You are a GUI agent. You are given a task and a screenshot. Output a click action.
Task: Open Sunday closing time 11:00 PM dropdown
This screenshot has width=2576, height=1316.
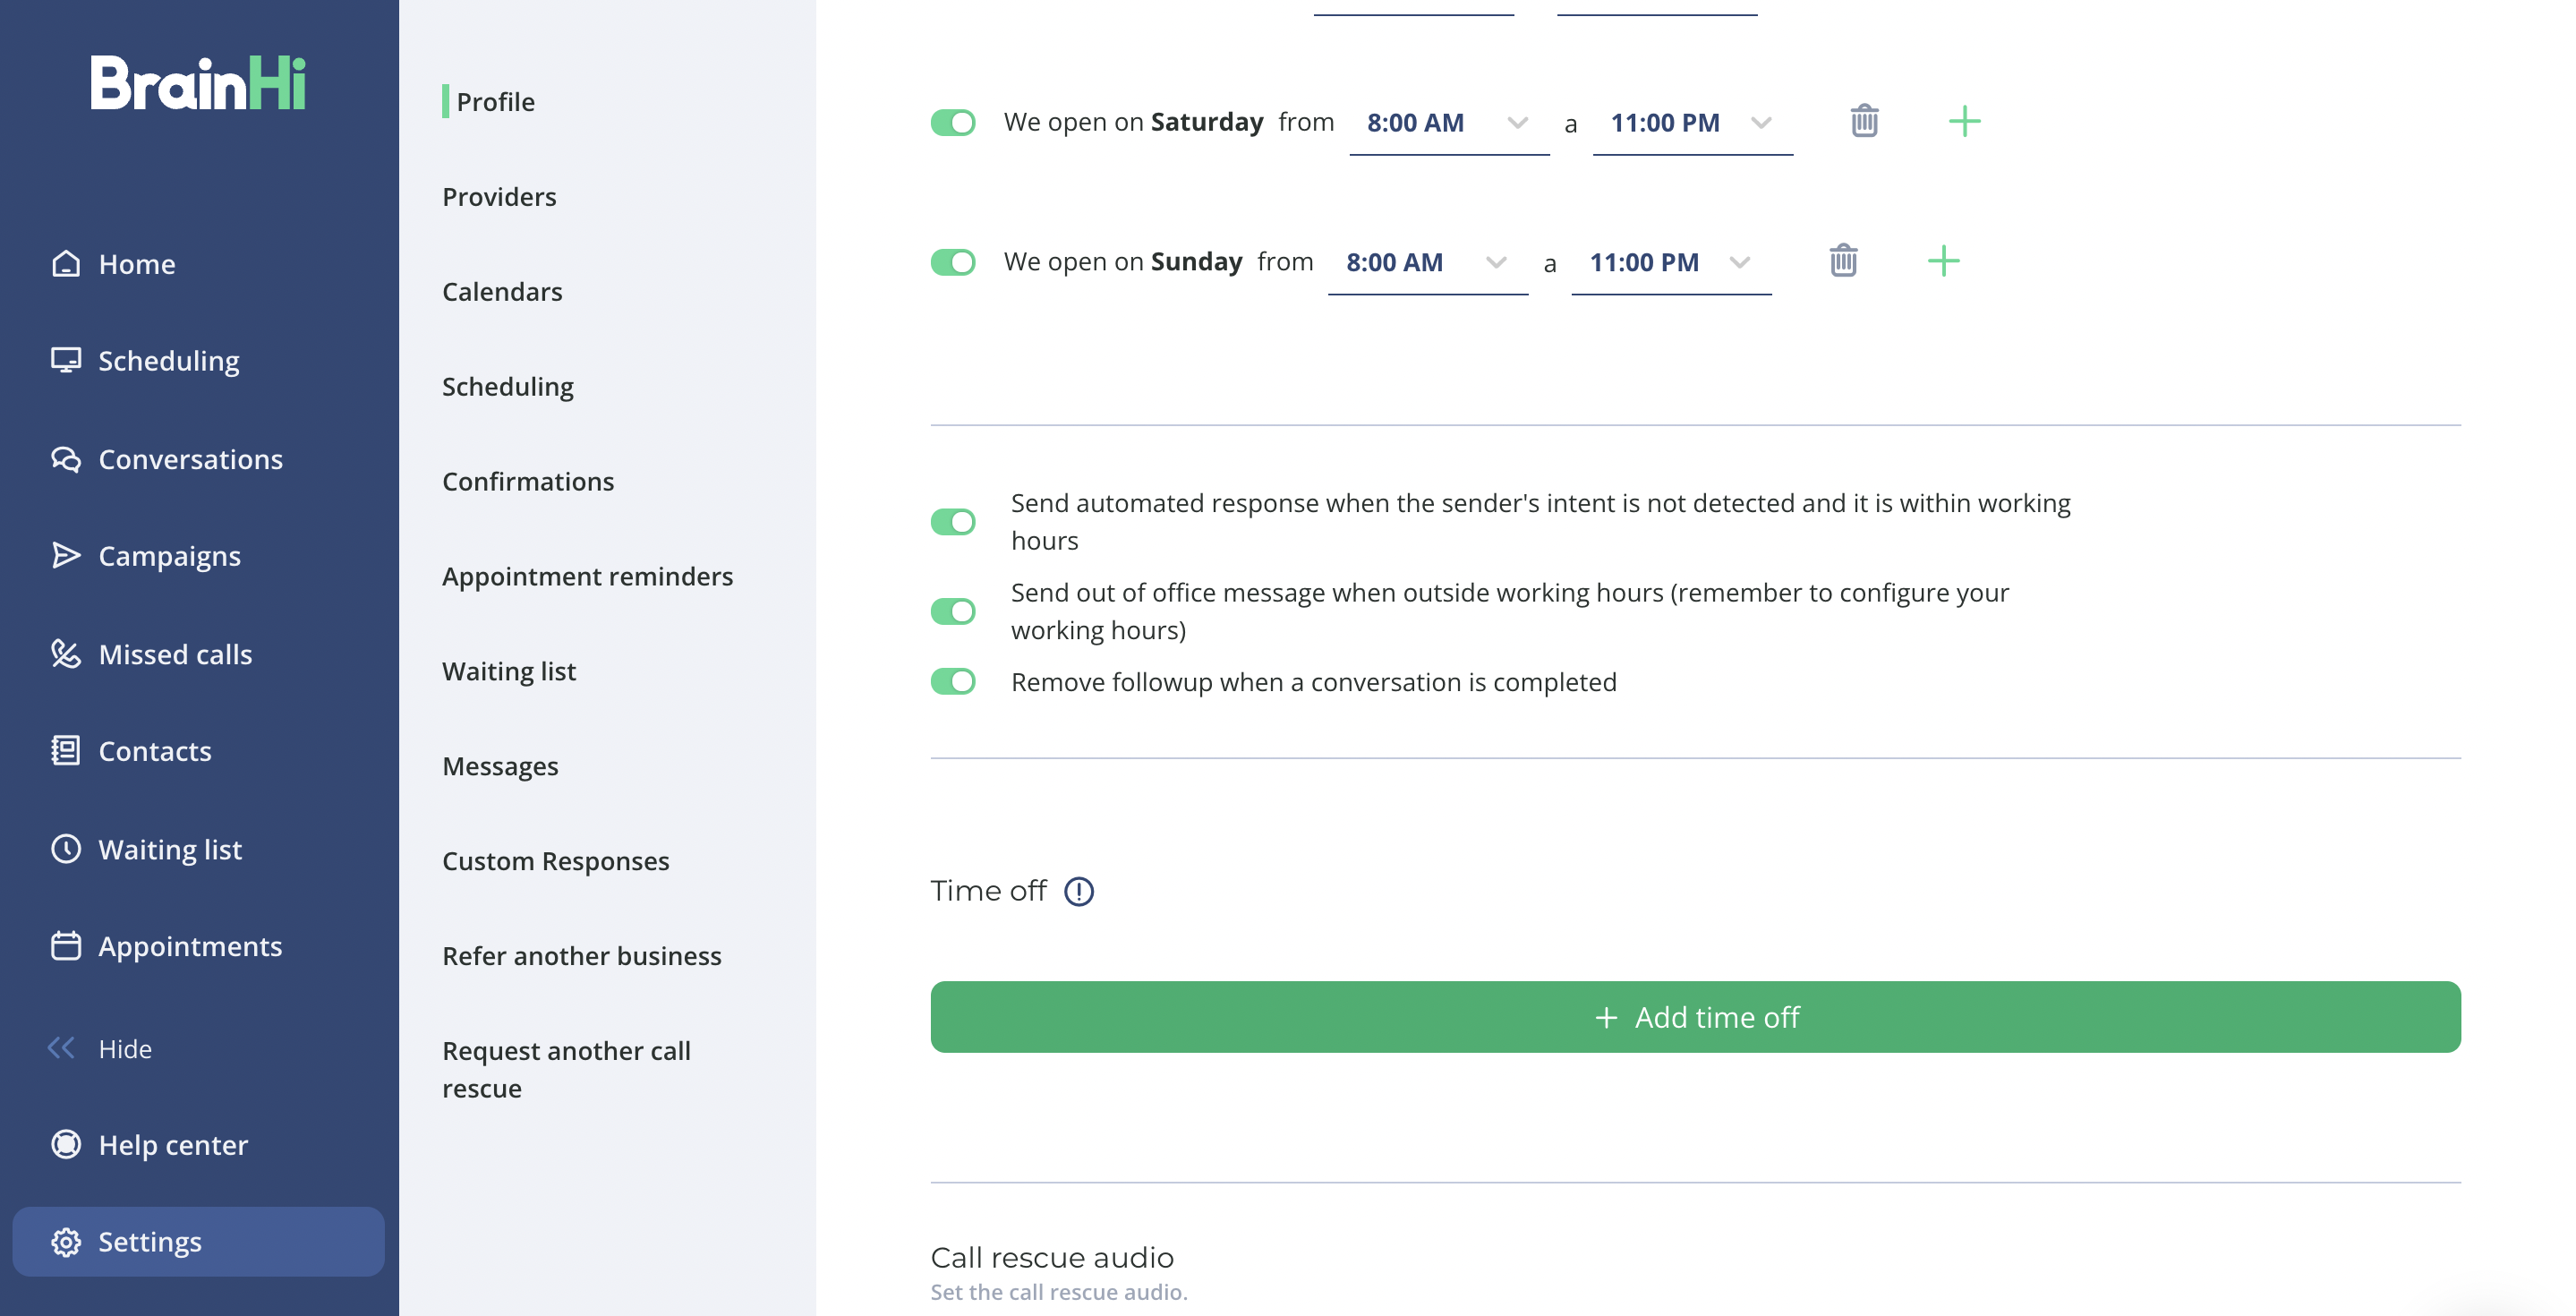[1671, 263]
